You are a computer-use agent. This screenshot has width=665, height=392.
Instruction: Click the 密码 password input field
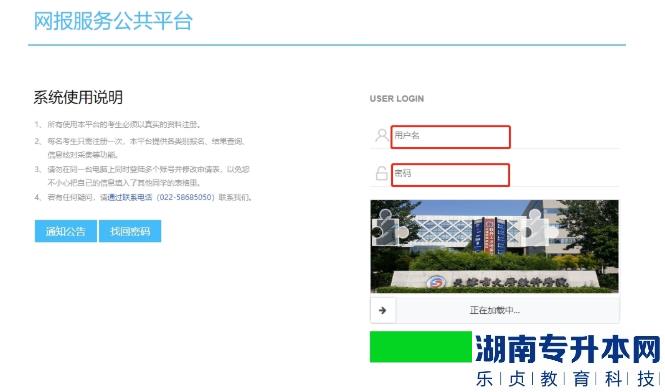click(x=450, y=175)
